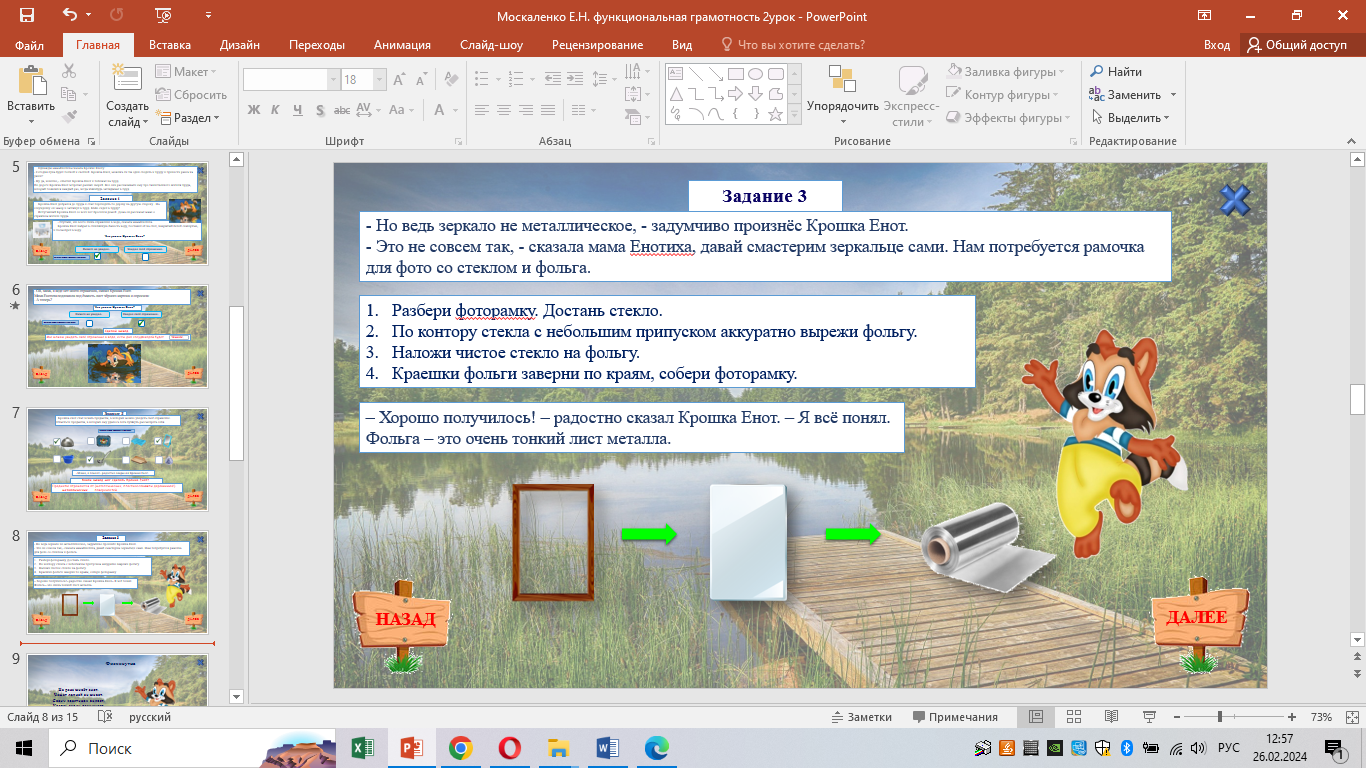Screen dimensions: 1366x768
Task: Click the Вставить paste clipboard icon
Action: (31, 80)
